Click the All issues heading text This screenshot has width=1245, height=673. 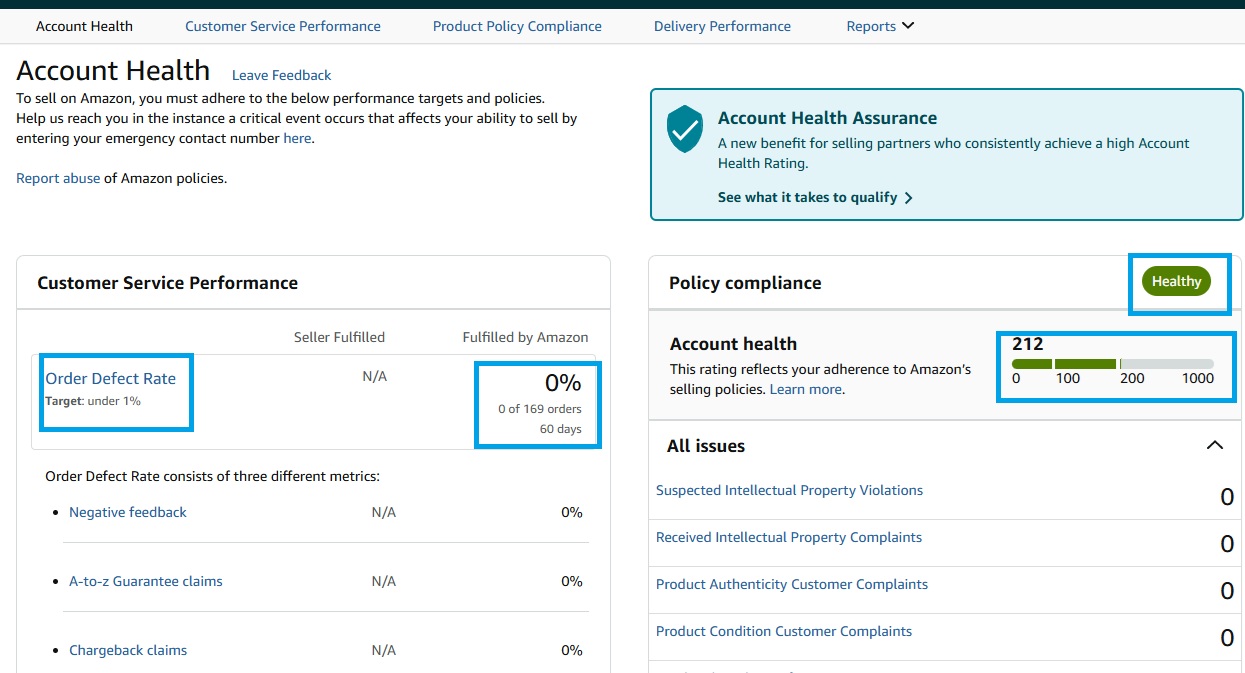(x=706, y=446)
